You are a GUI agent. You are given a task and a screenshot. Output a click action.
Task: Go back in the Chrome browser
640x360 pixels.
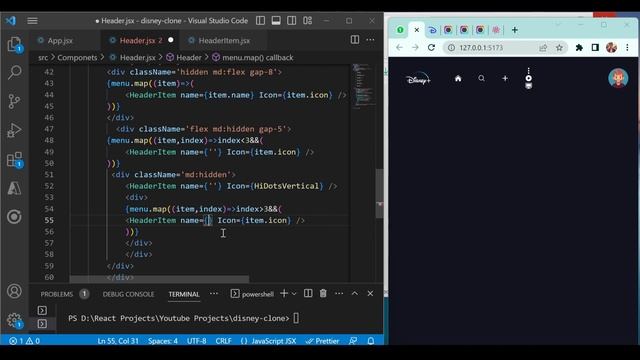click(399, 48)
